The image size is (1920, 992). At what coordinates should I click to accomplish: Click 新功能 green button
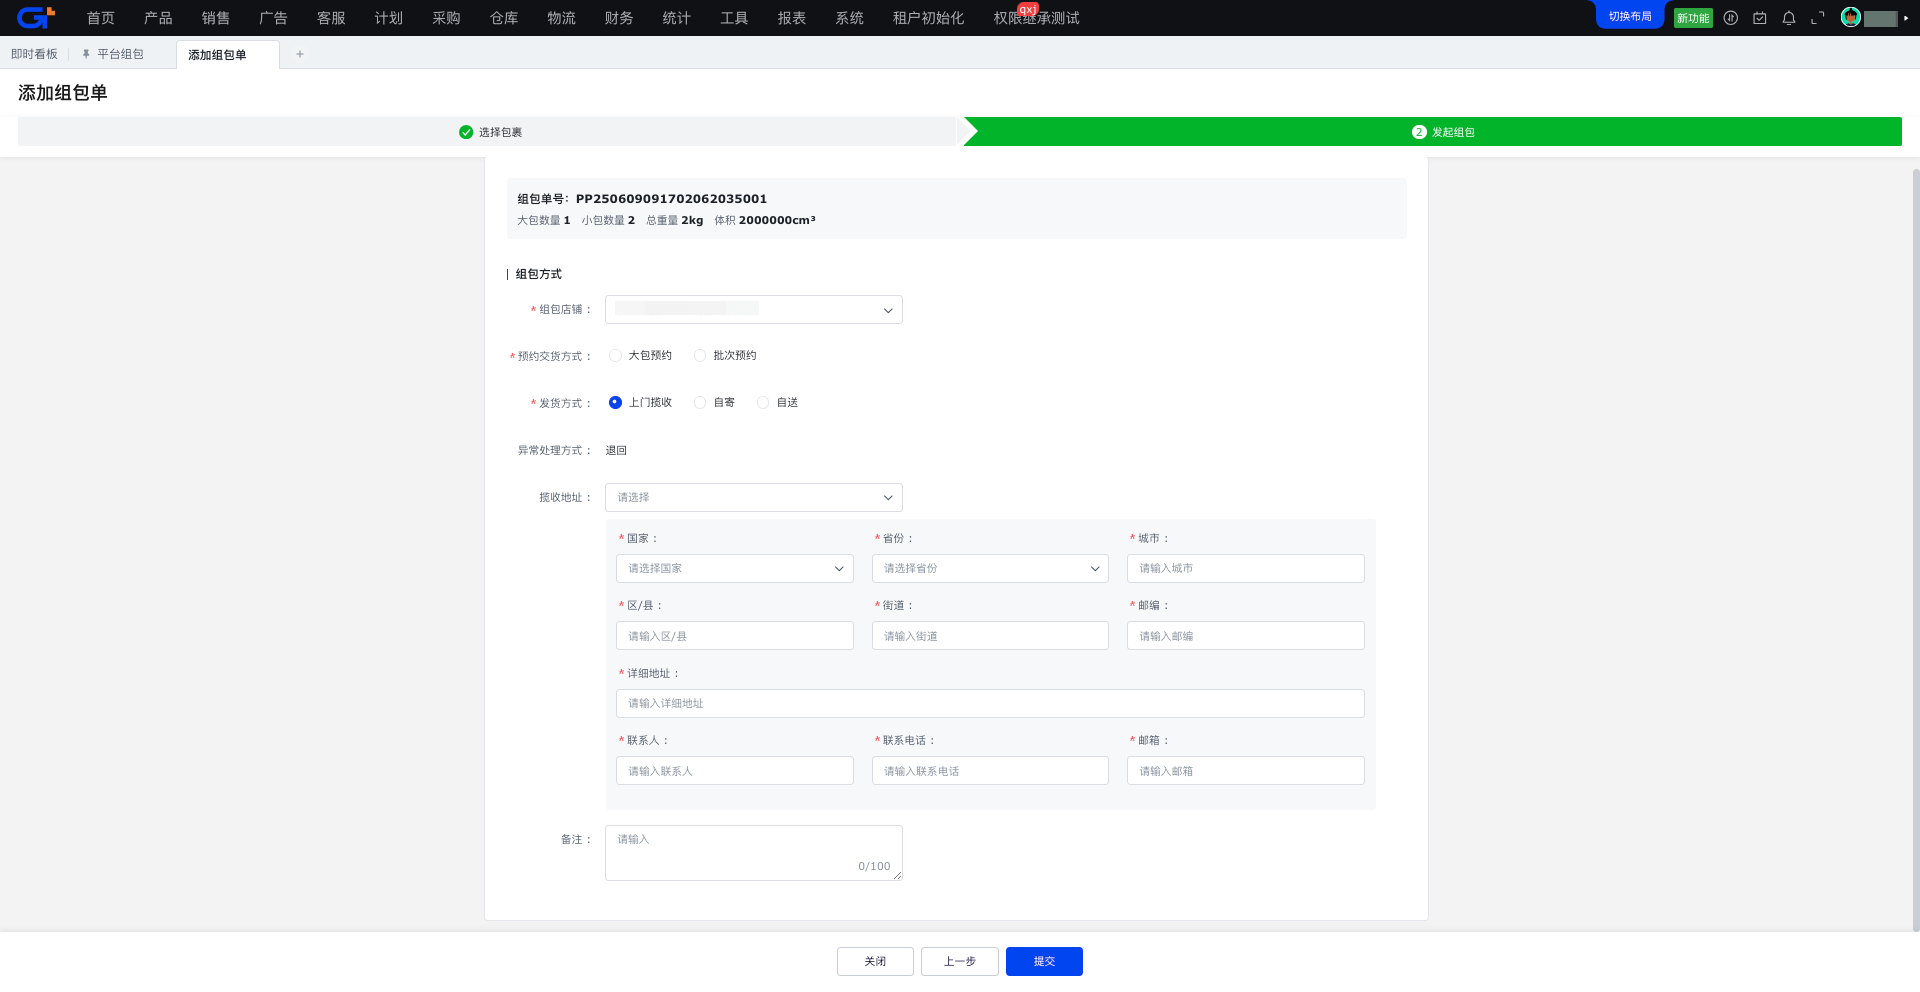coord(1693,18)
